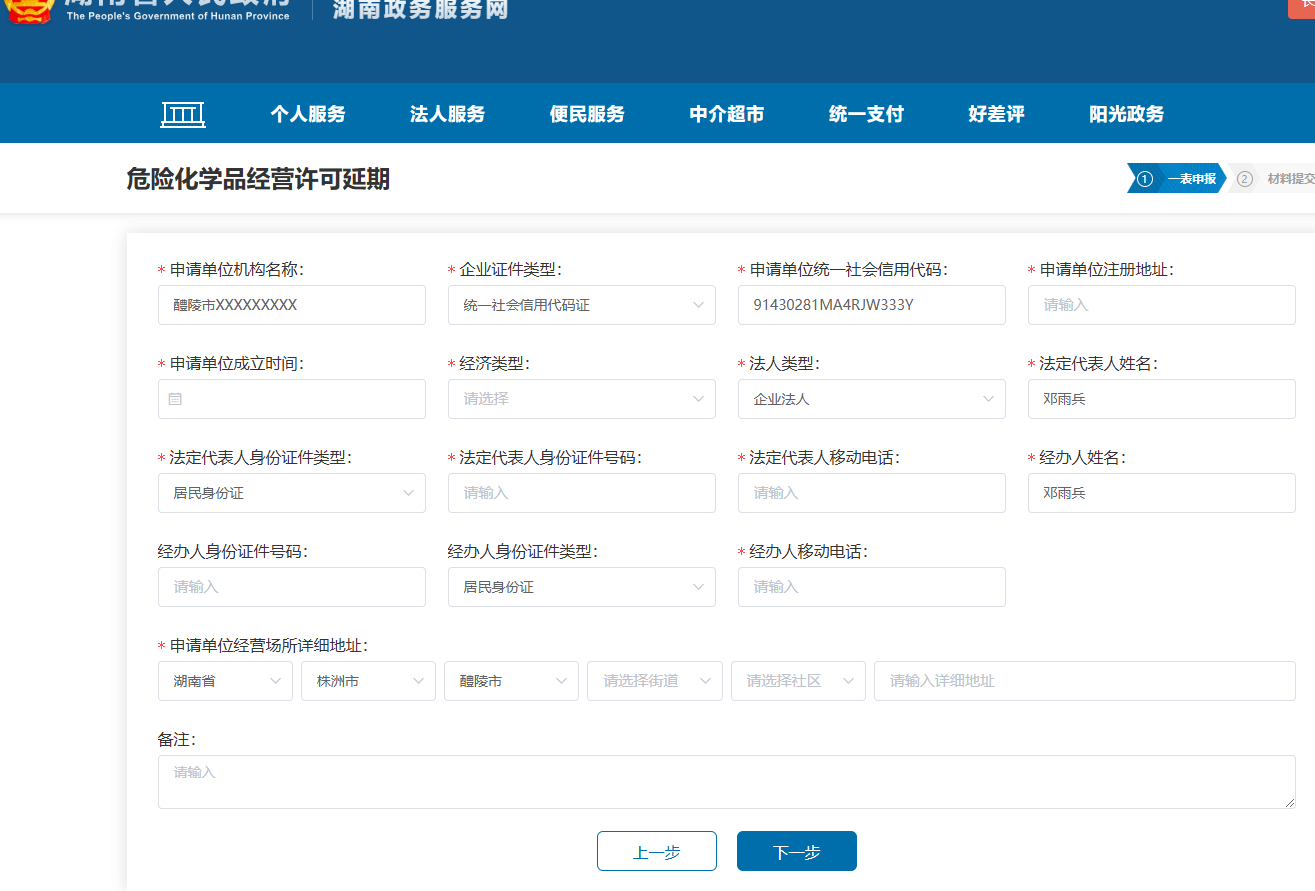Select 中介超市 in navigation bar

pos(726,114)
